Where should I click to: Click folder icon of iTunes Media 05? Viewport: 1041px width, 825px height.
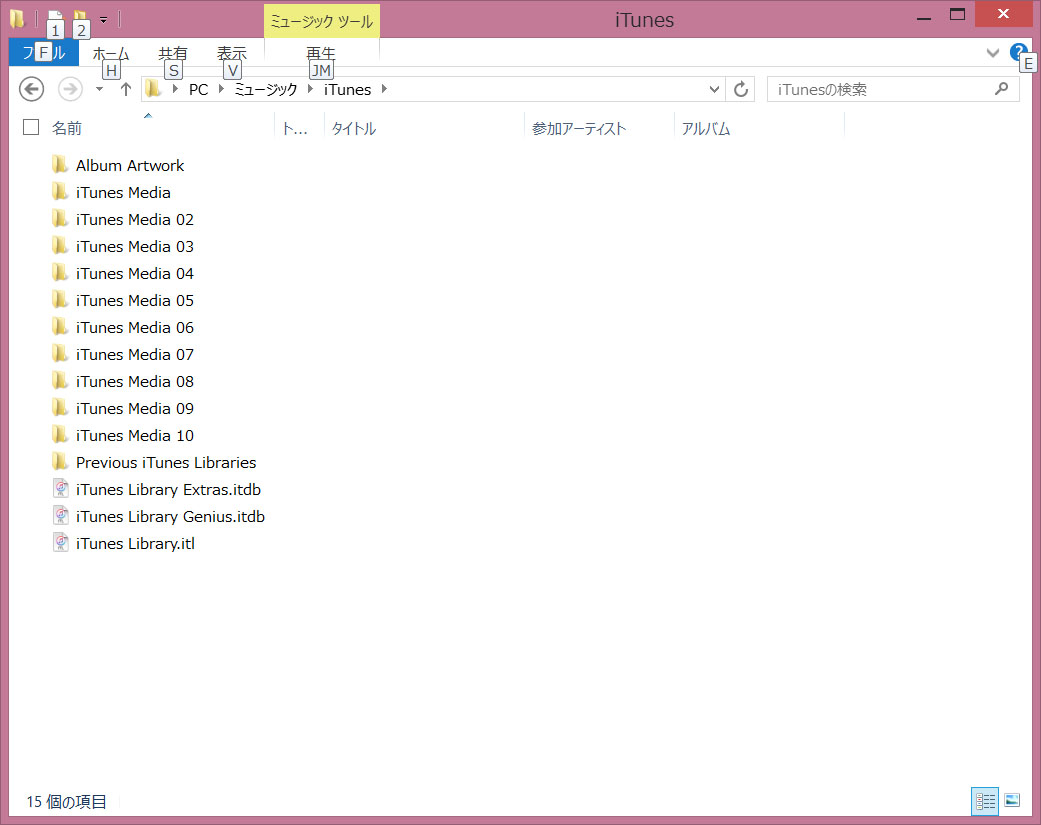(60, 300)
